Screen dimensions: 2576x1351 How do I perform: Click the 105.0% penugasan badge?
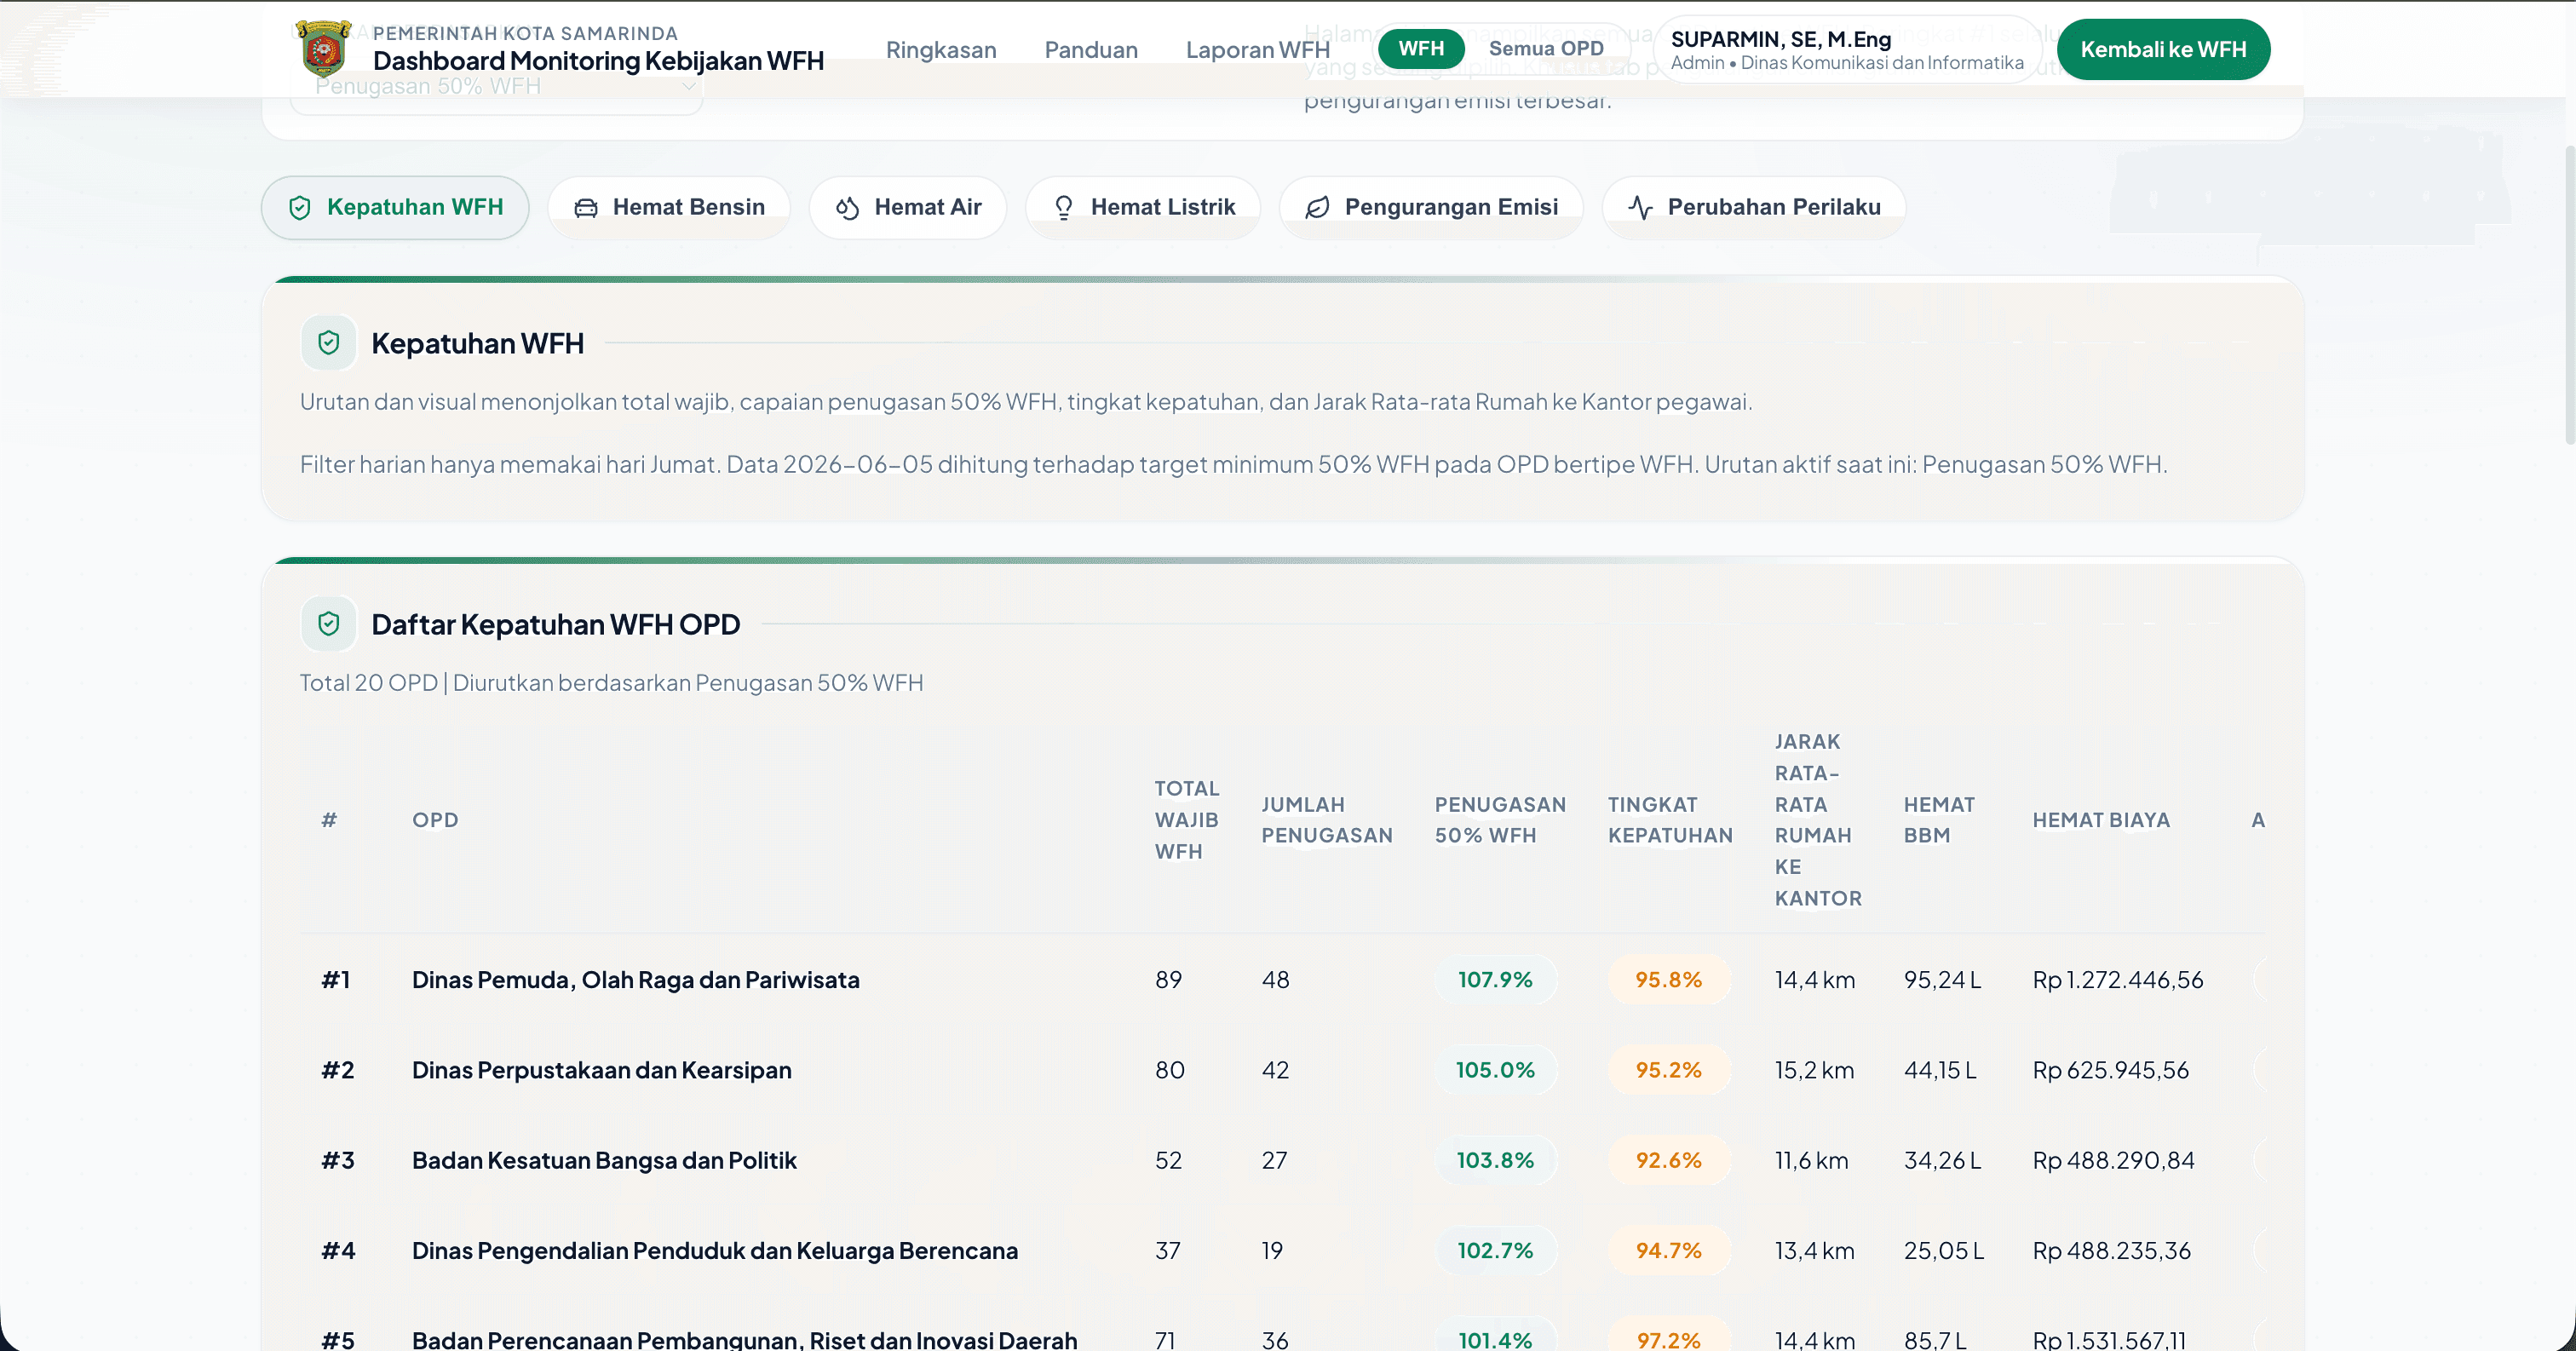pos(1495,1070)
